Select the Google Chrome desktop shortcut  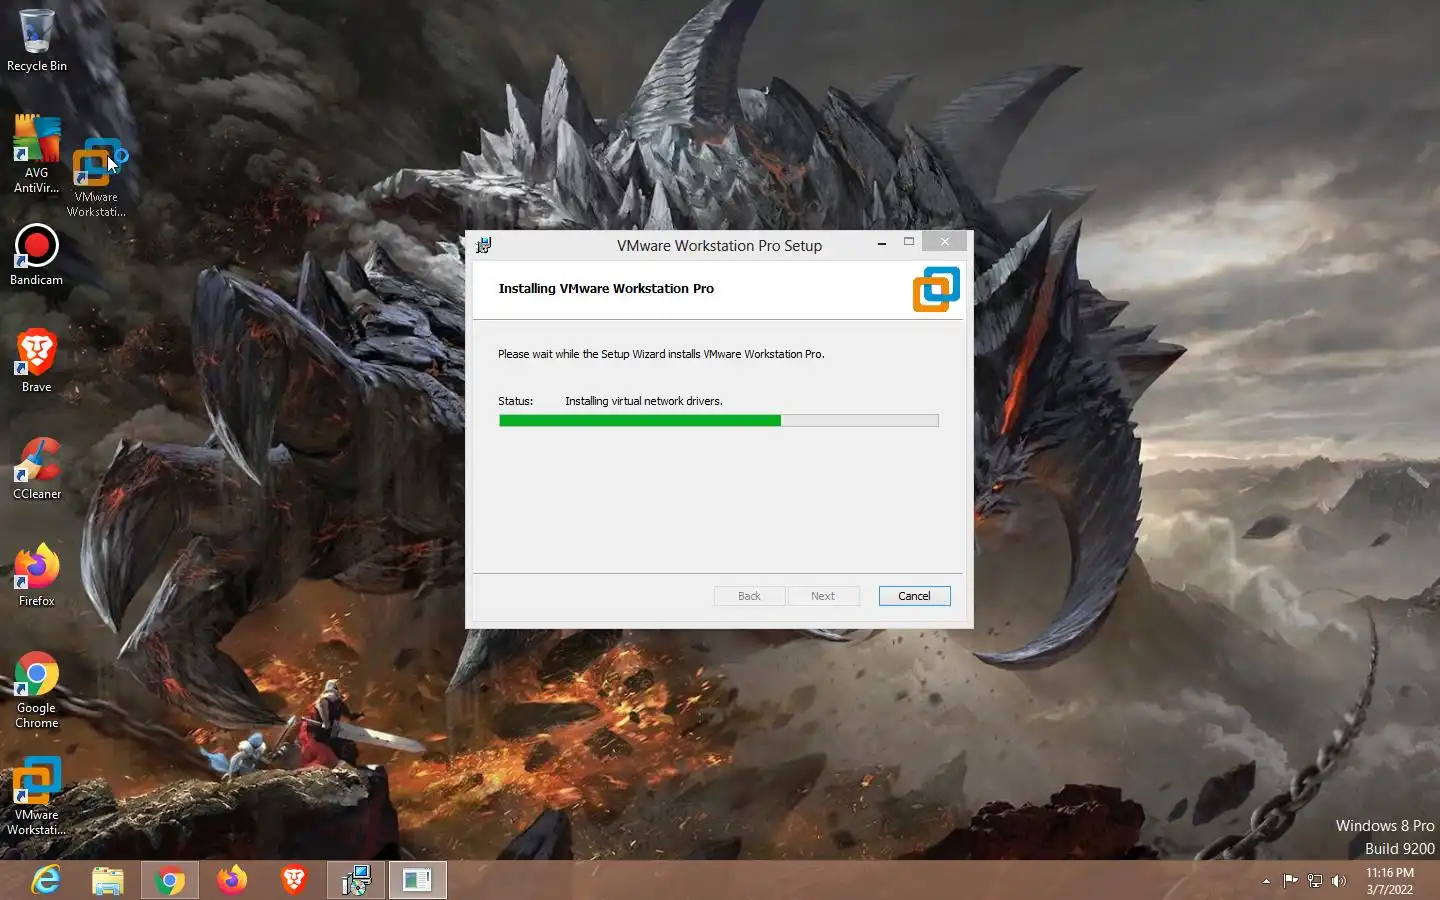pos(37,690)
